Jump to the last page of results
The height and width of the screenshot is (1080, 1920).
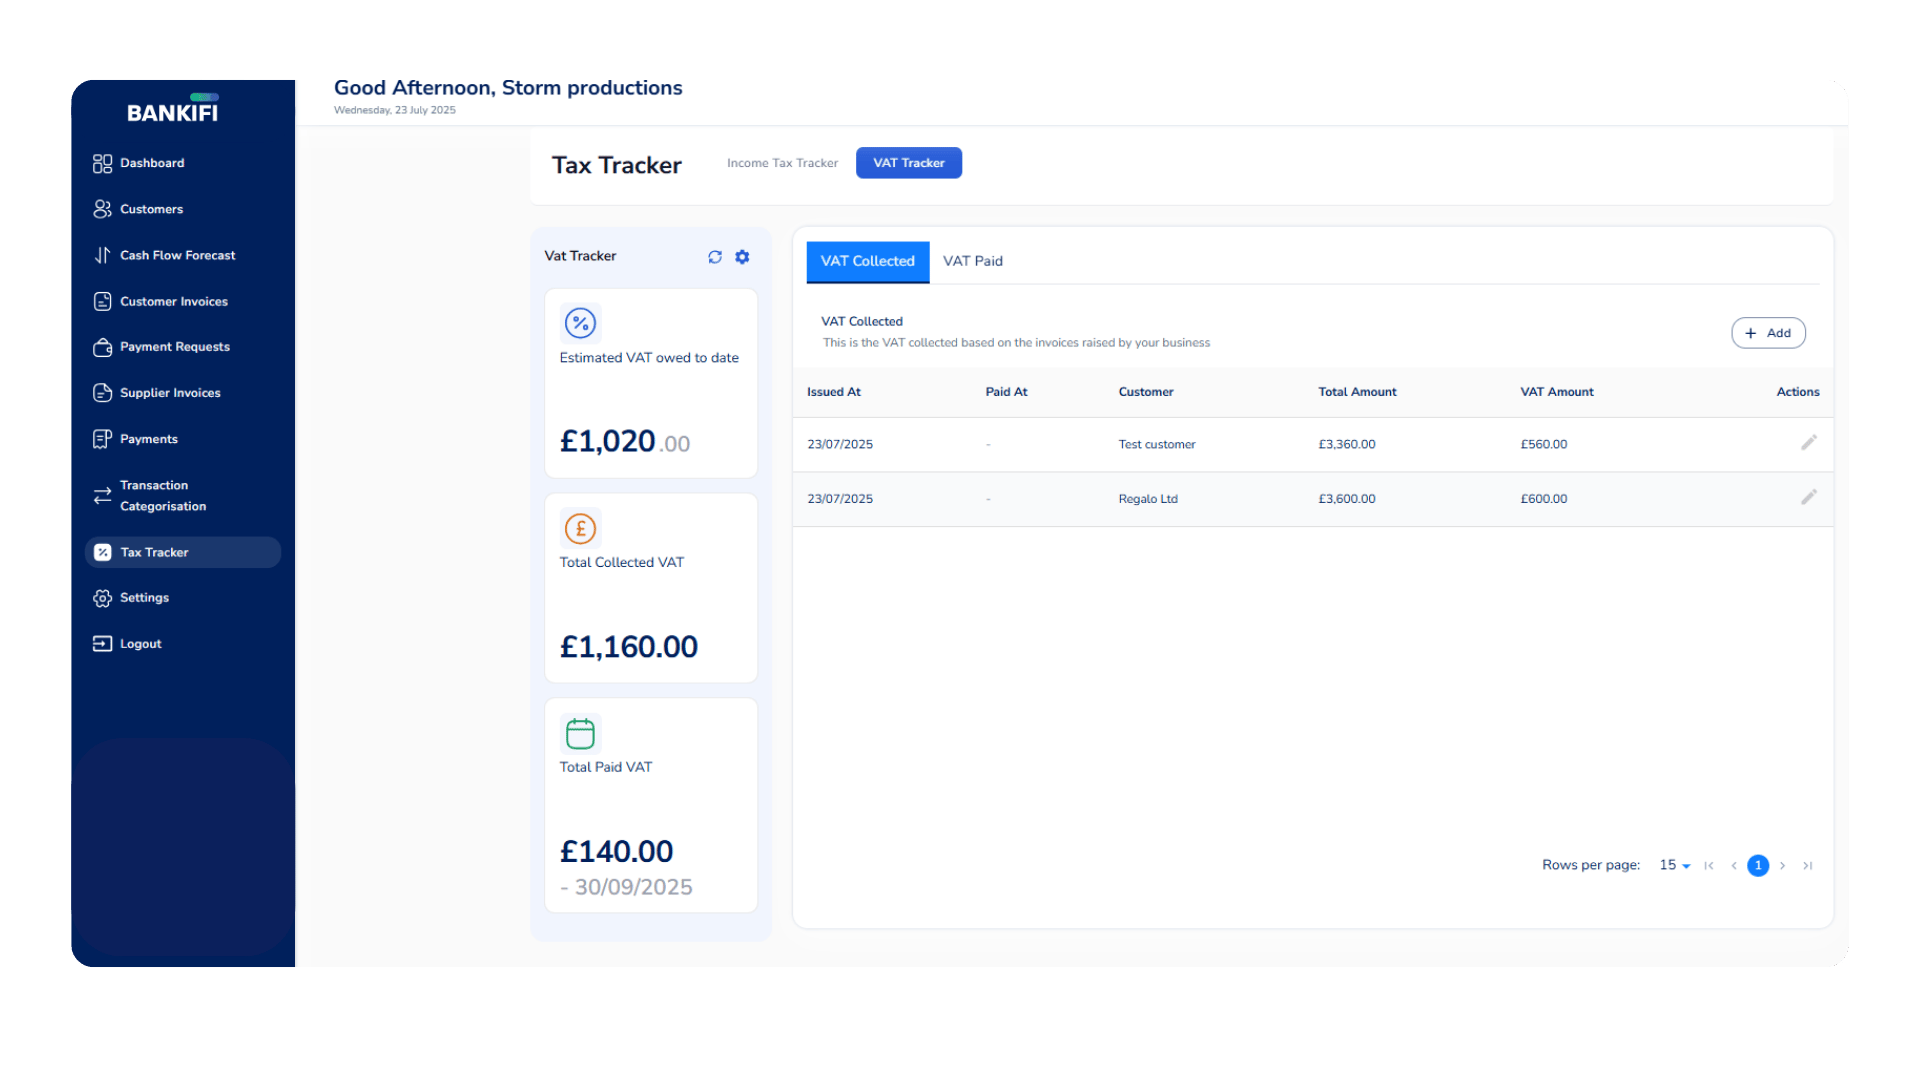click(1808, 865)
